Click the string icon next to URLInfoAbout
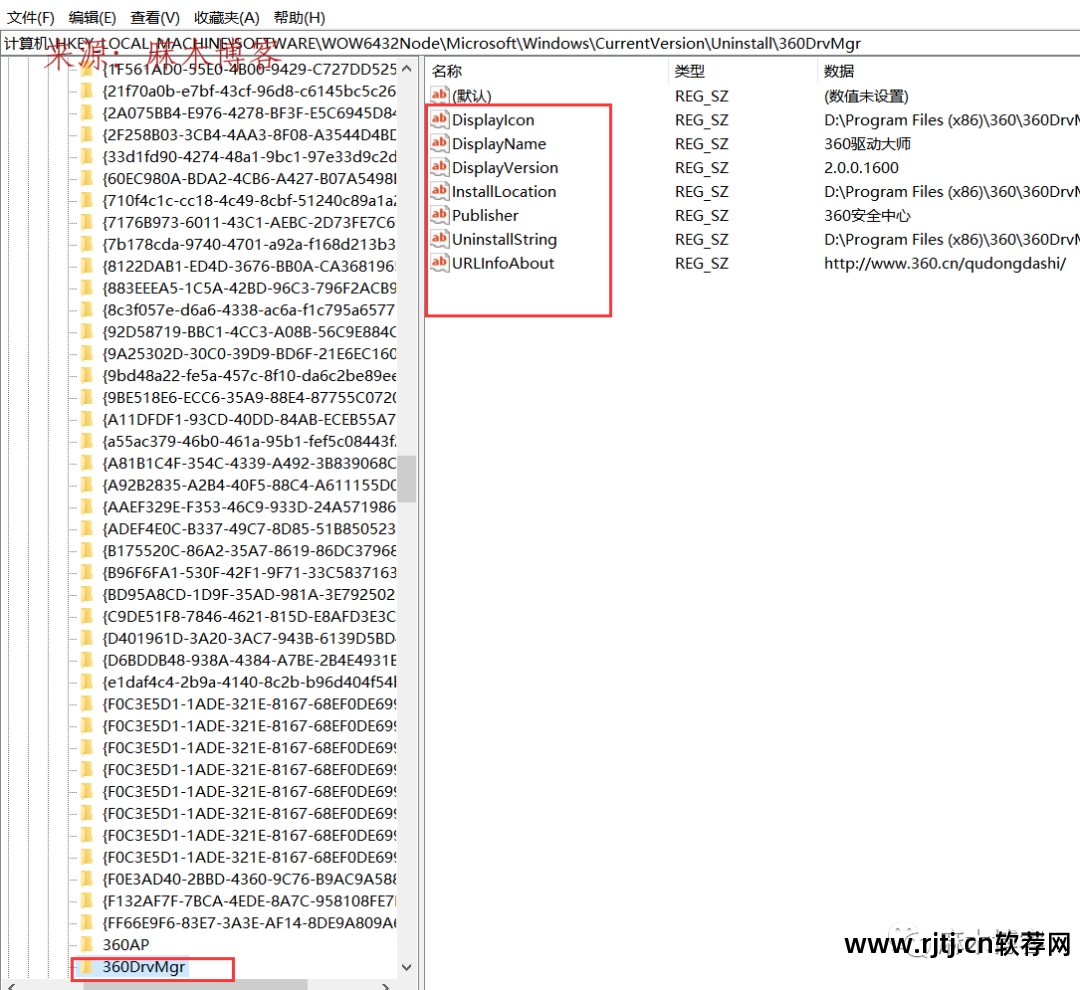This screenshot has height=990, width=1080. [439, 262]
